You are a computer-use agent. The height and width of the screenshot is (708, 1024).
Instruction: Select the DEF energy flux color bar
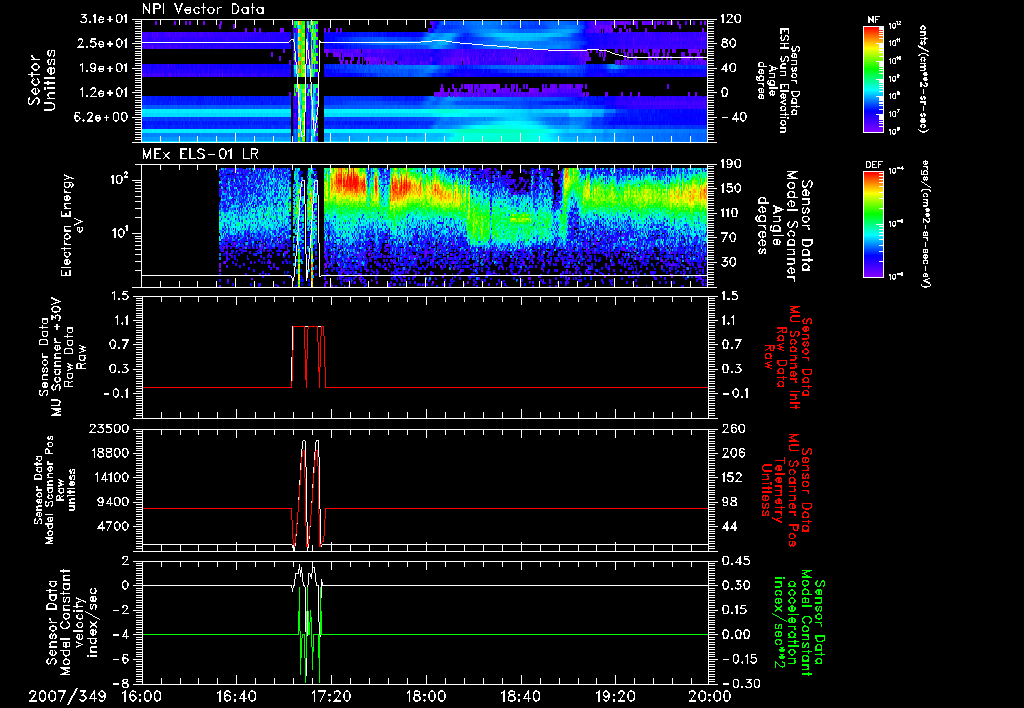(x=874, y=224)
